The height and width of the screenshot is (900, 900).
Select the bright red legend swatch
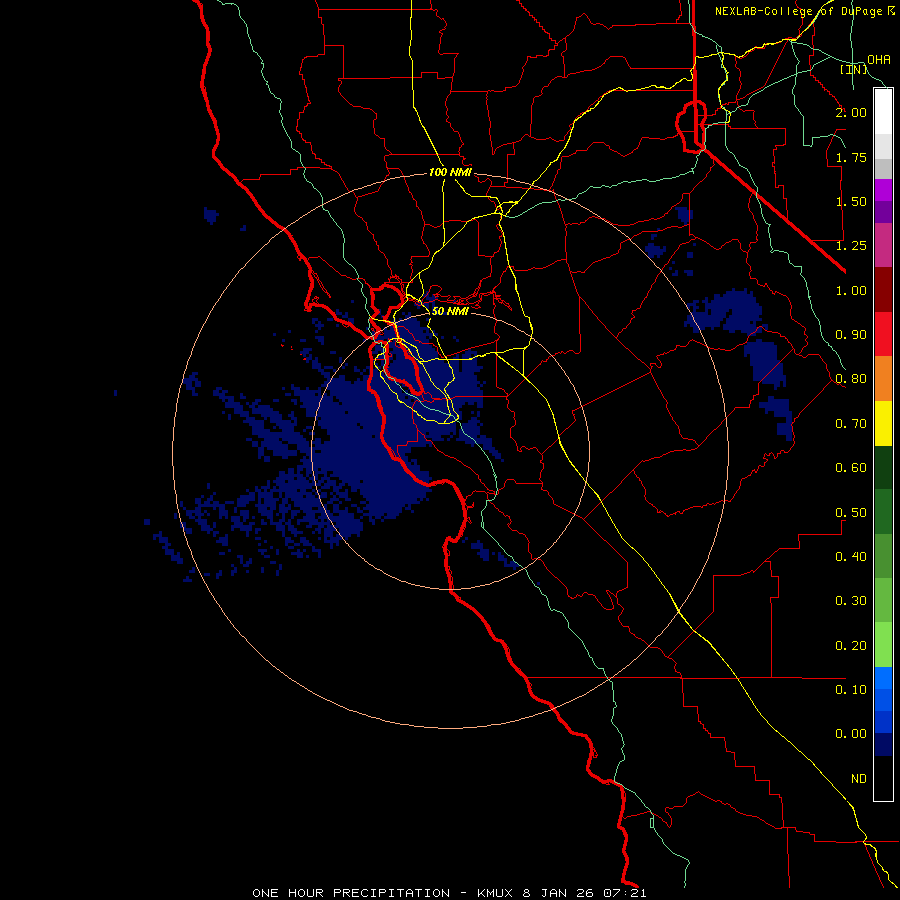pos(883,334)
